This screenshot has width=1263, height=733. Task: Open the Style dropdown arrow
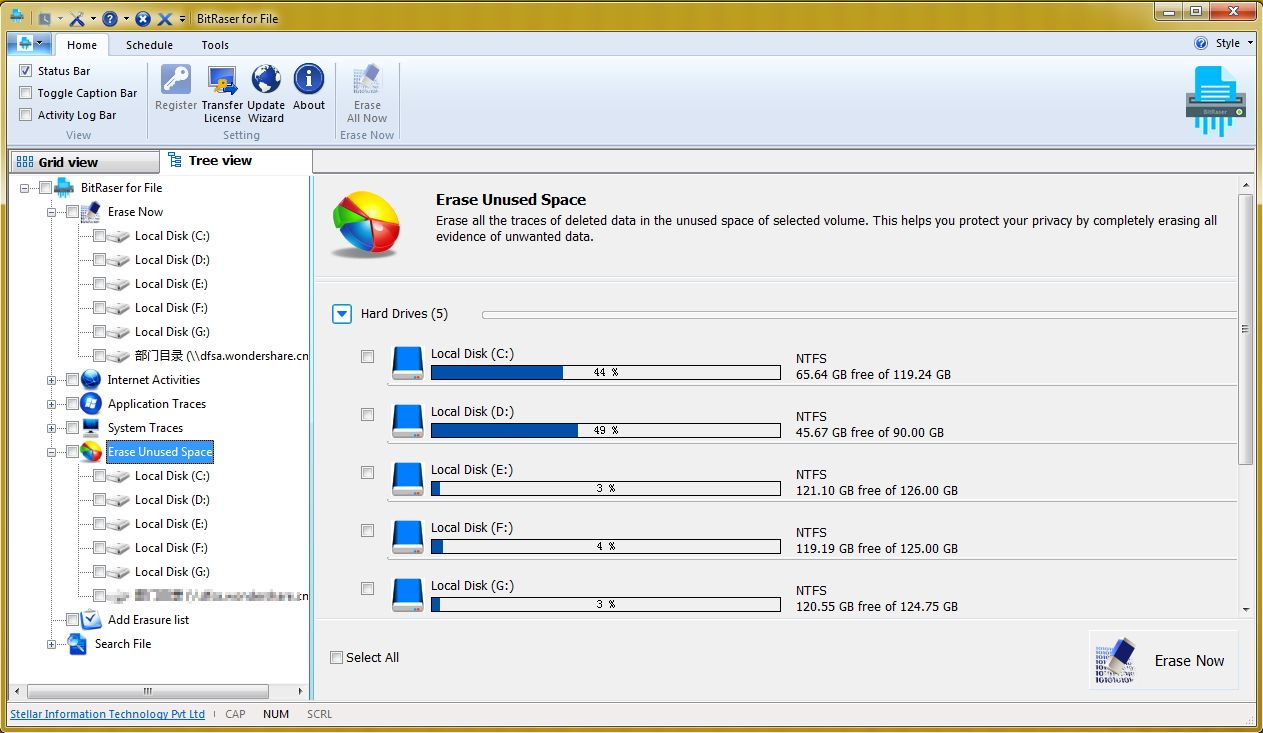1250,44
